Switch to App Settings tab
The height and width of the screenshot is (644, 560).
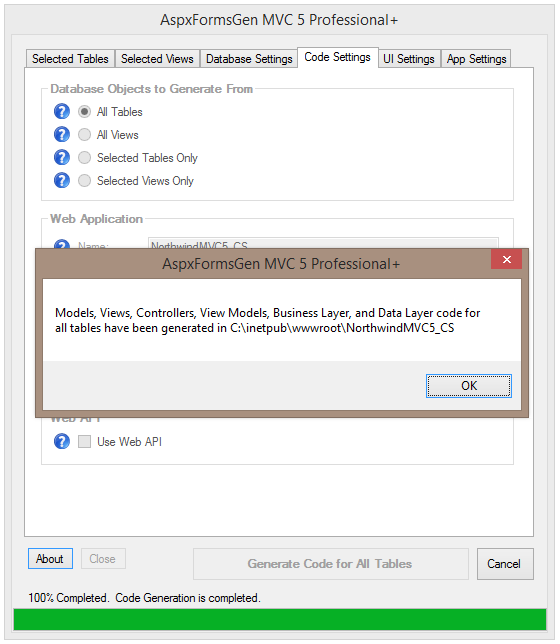click(x=476, y=59)
